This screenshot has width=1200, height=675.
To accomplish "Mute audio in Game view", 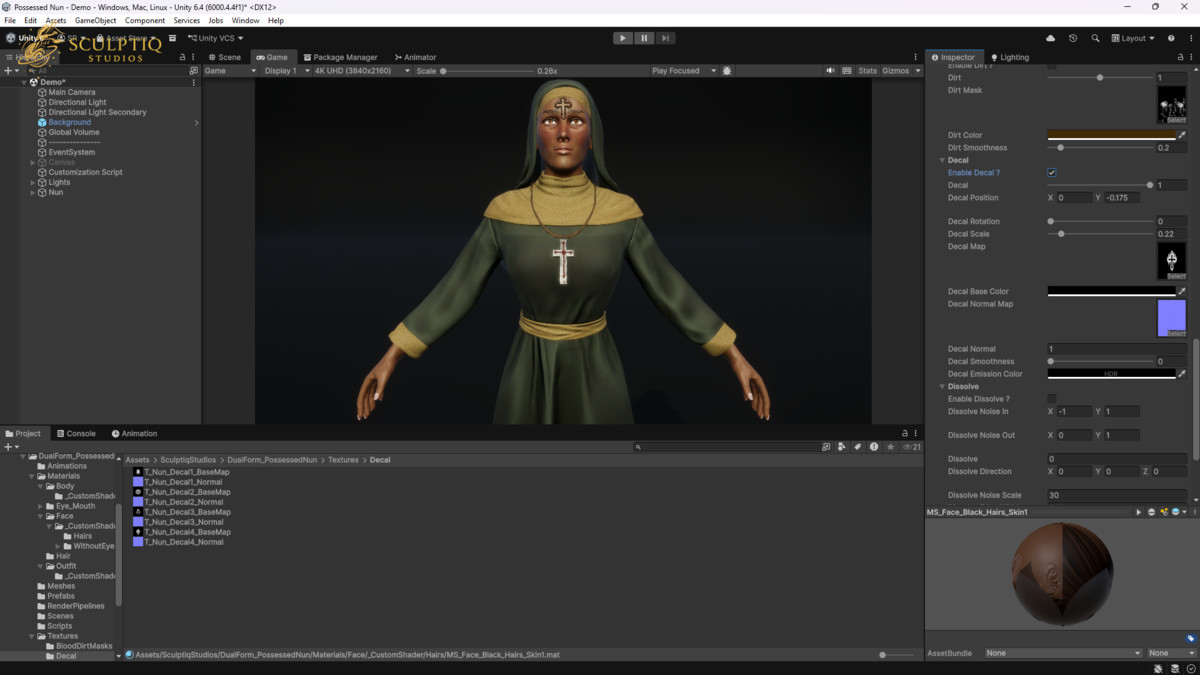I will (830, 71).
